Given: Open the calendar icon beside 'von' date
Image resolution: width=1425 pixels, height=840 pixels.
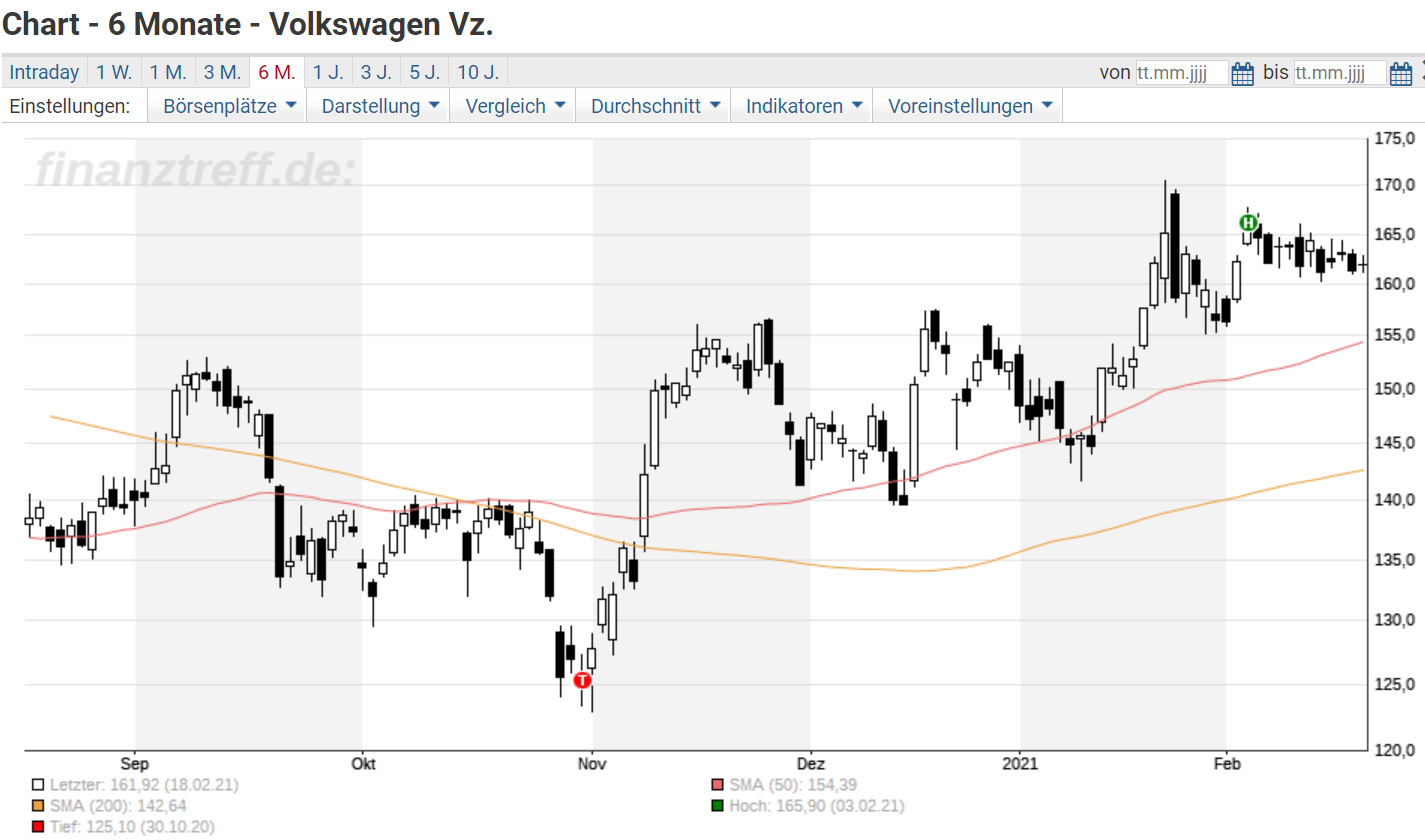Looking at the screenshot, I should coord(1243,73).
